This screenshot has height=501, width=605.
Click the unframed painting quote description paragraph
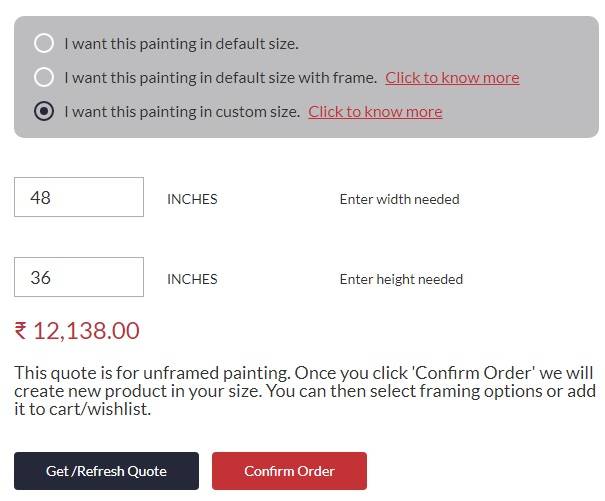point(305,391)
